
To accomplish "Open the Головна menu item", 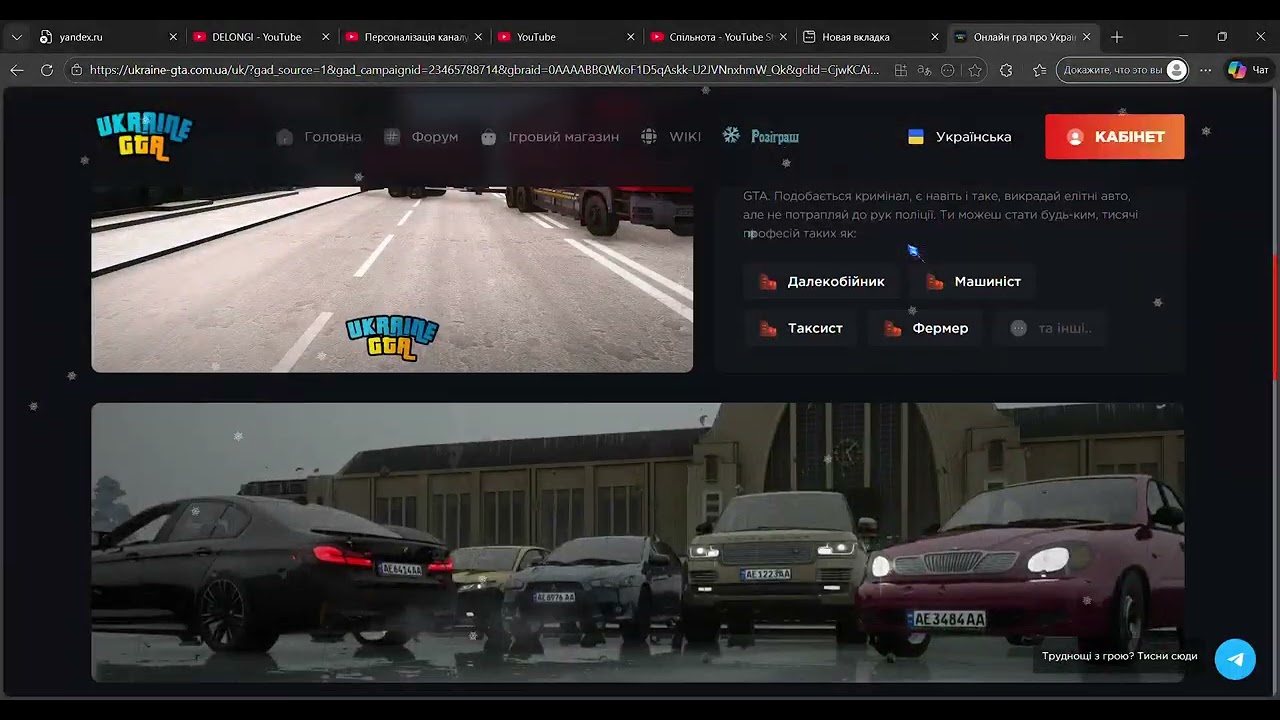I will pos(319,137).
